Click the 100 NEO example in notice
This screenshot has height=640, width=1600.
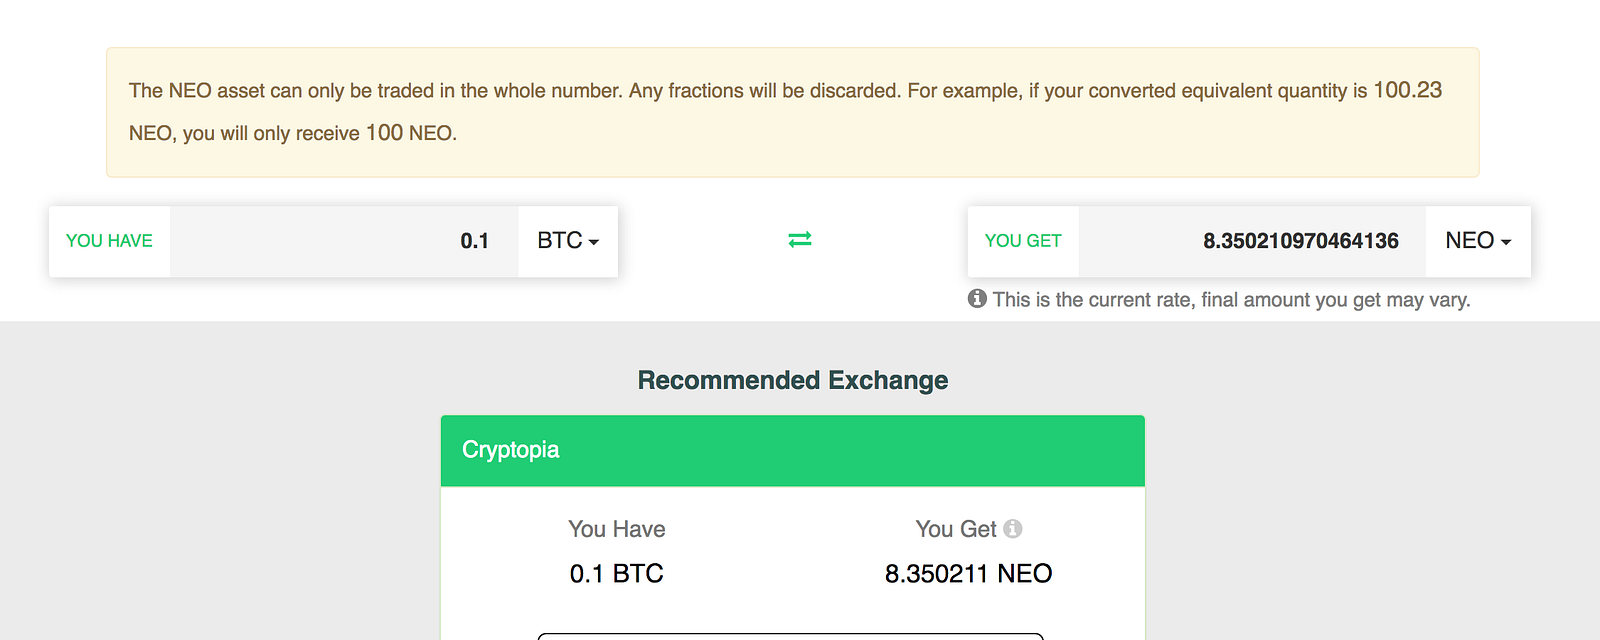[411, 133]
